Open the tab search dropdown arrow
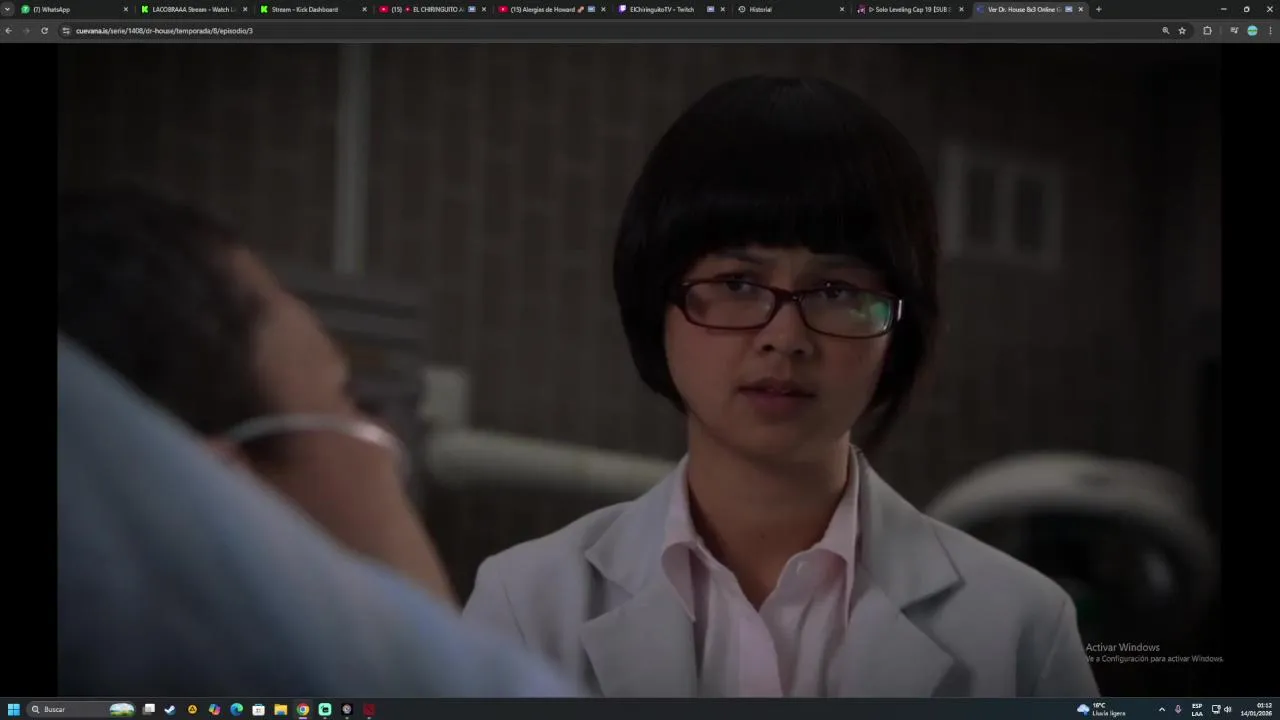 pyautogui.click(x=8, y=9)
